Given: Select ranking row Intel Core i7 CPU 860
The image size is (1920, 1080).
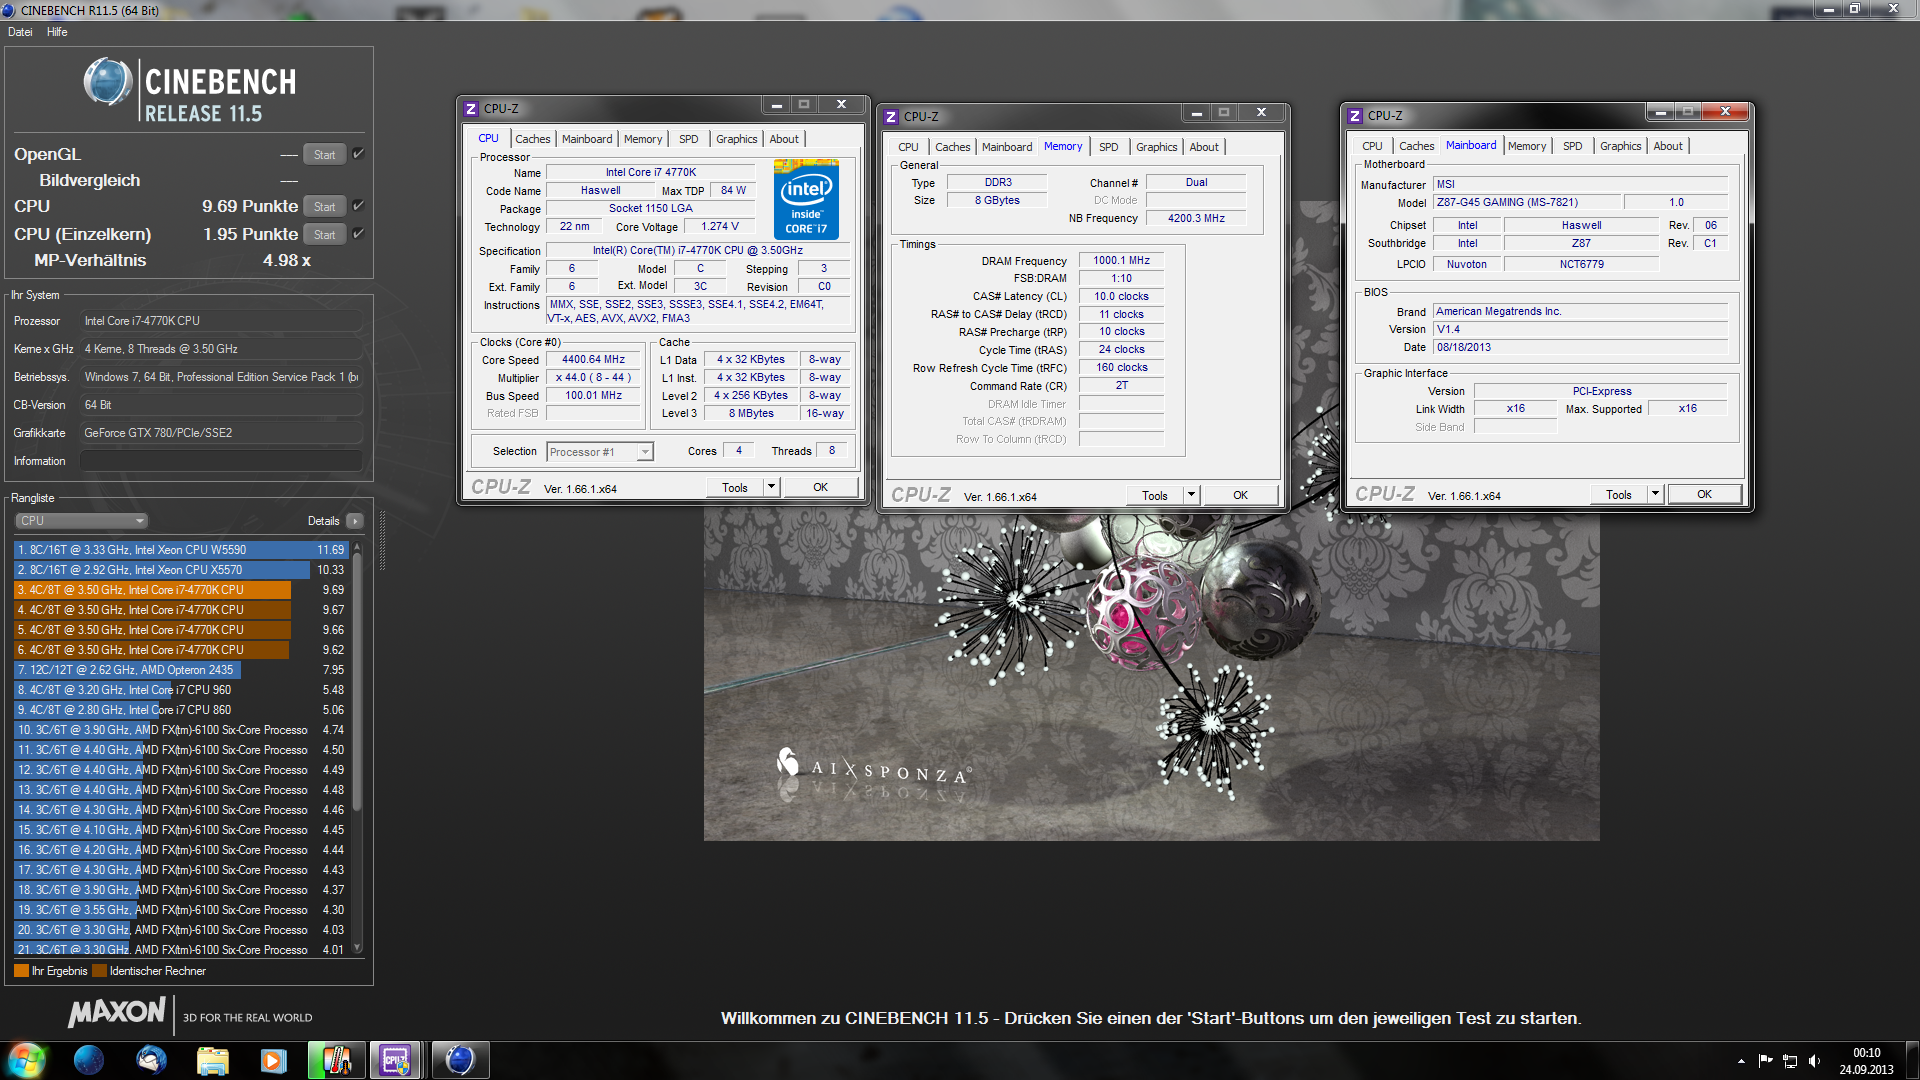Looking at the screenshot, I should click(181, 710).
